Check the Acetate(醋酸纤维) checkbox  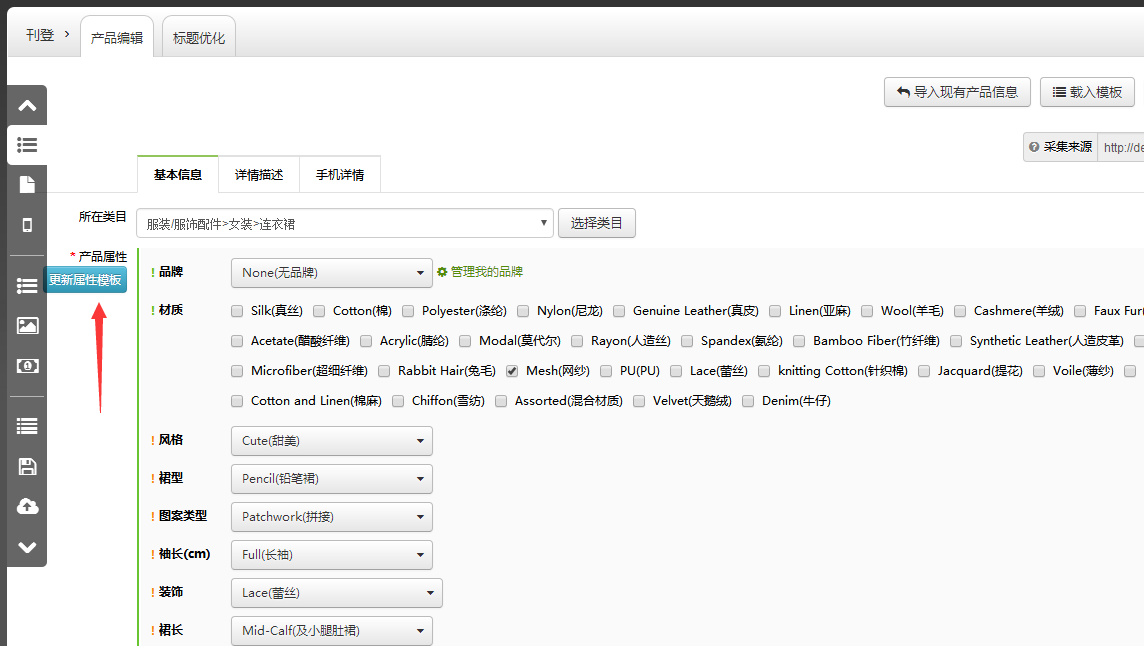[237, 341]
